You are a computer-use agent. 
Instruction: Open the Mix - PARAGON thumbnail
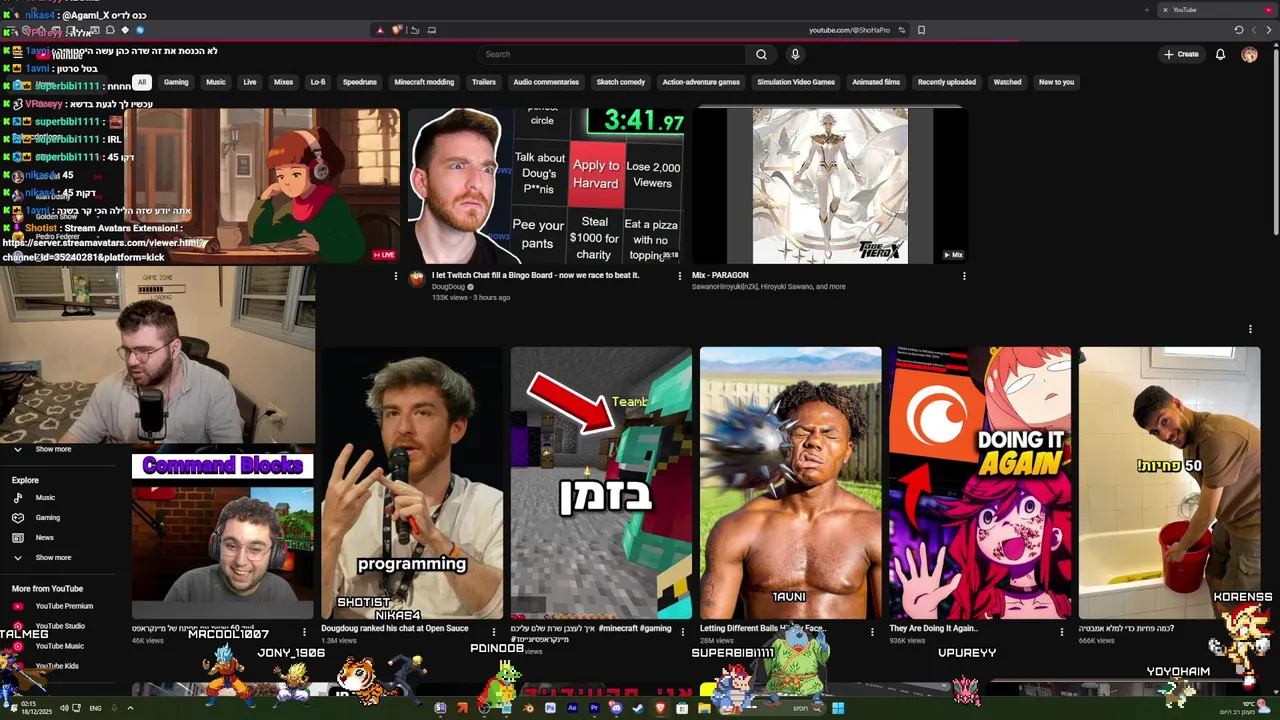pos(830,186)
